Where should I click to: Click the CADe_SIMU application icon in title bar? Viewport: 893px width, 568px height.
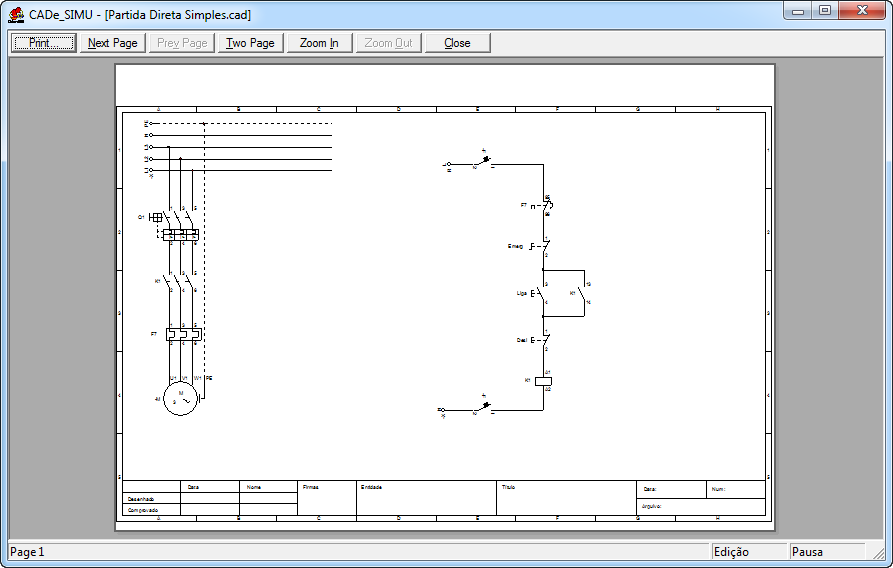coord(16,14)
